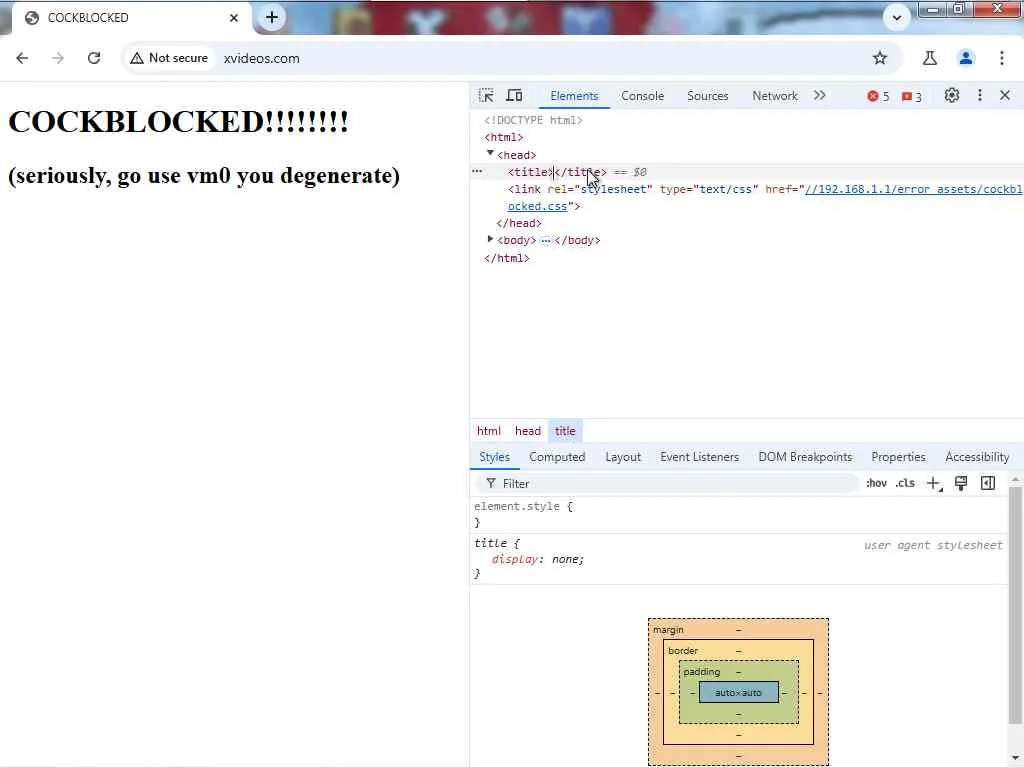Open the Chrome three-dot menu

(x=1002, y=58)
